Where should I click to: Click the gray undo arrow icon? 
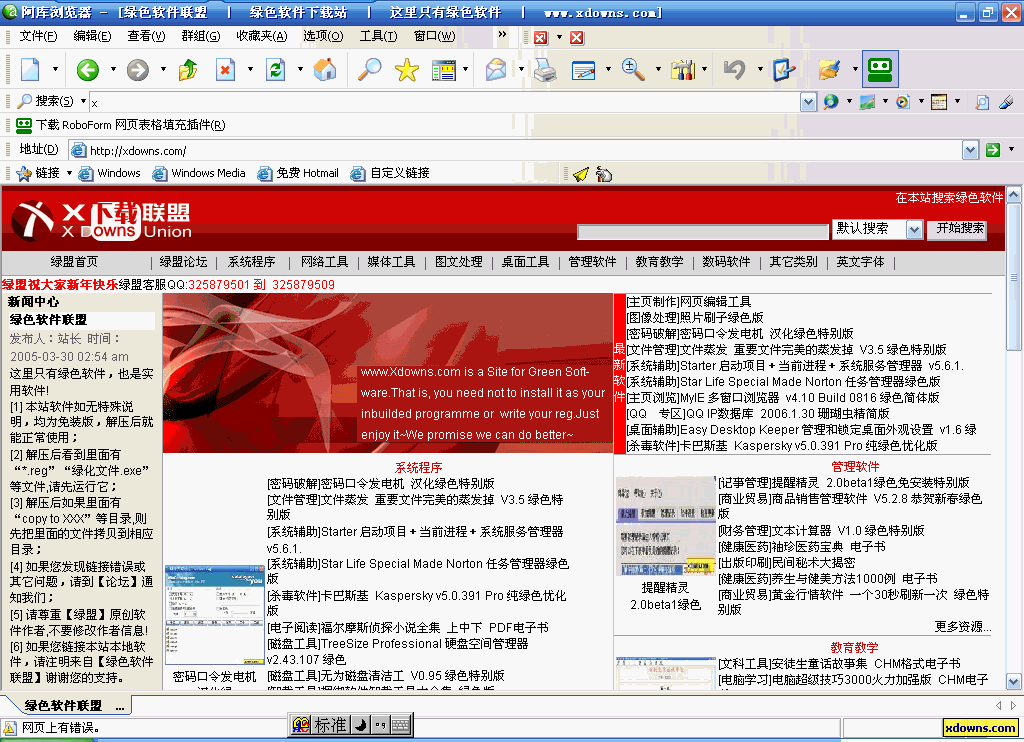click(735, 69)
